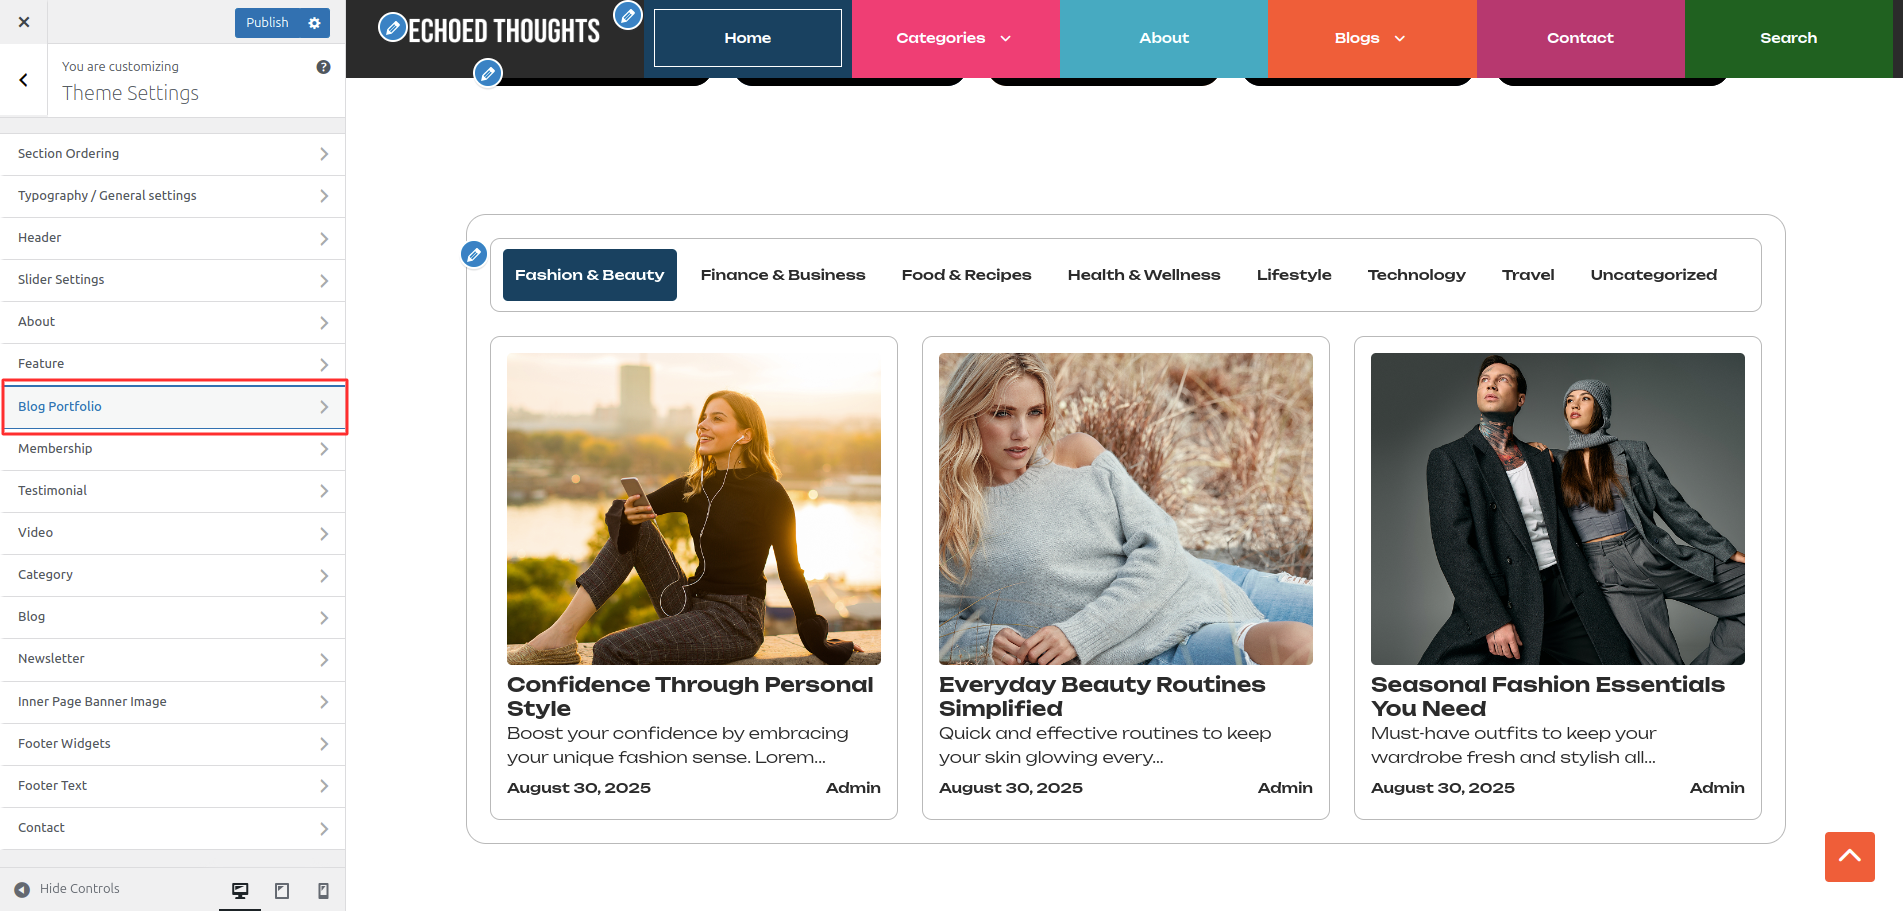This screenshot has height=911, width=1903.
Task: Switch to desktop preview device icon
Action: tap(240, 890)
